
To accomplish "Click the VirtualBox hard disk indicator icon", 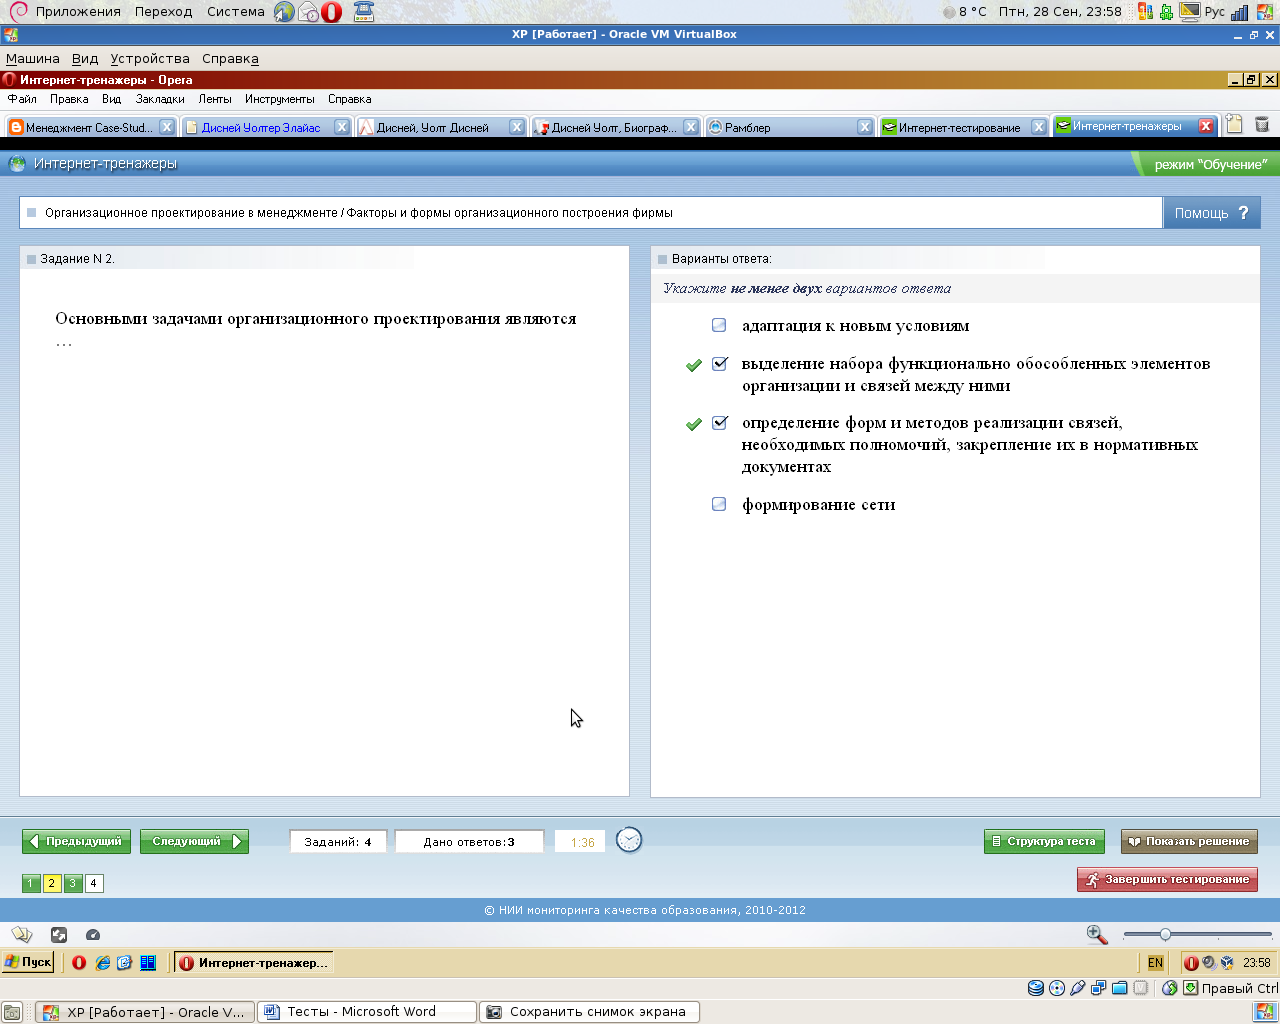I will [x=1036, y=988].
